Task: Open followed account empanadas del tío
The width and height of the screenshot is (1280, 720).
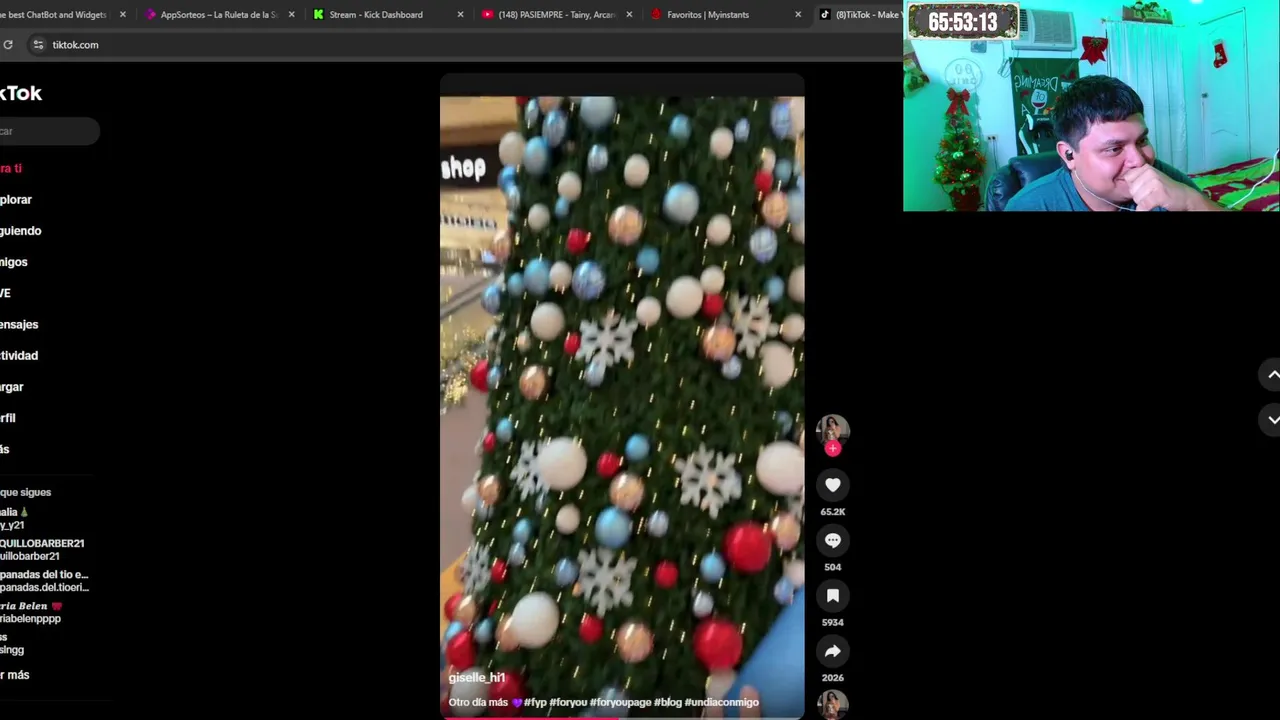Action: (44, 581)
